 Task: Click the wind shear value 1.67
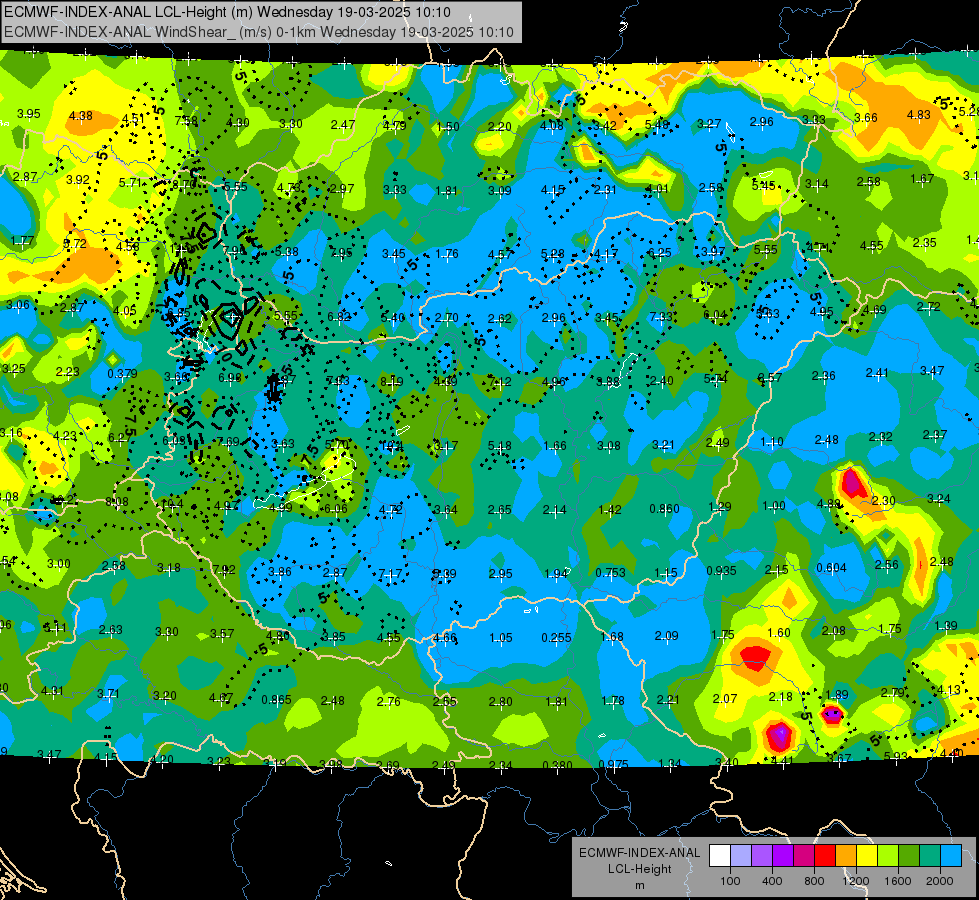click(922, 179)
